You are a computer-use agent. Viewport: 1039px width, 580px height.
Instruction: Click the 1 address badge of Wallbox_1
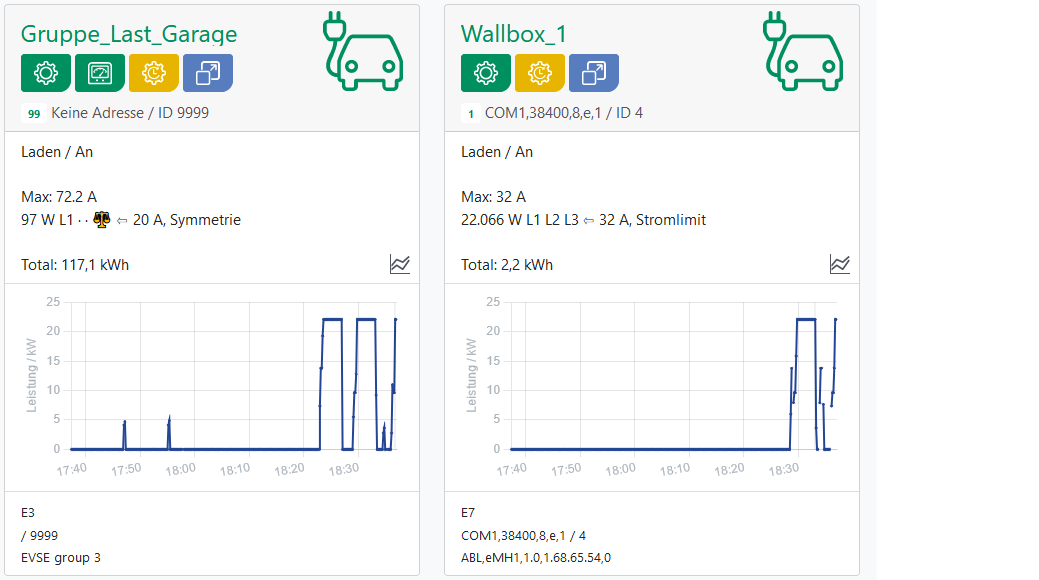tap(471, 114)
